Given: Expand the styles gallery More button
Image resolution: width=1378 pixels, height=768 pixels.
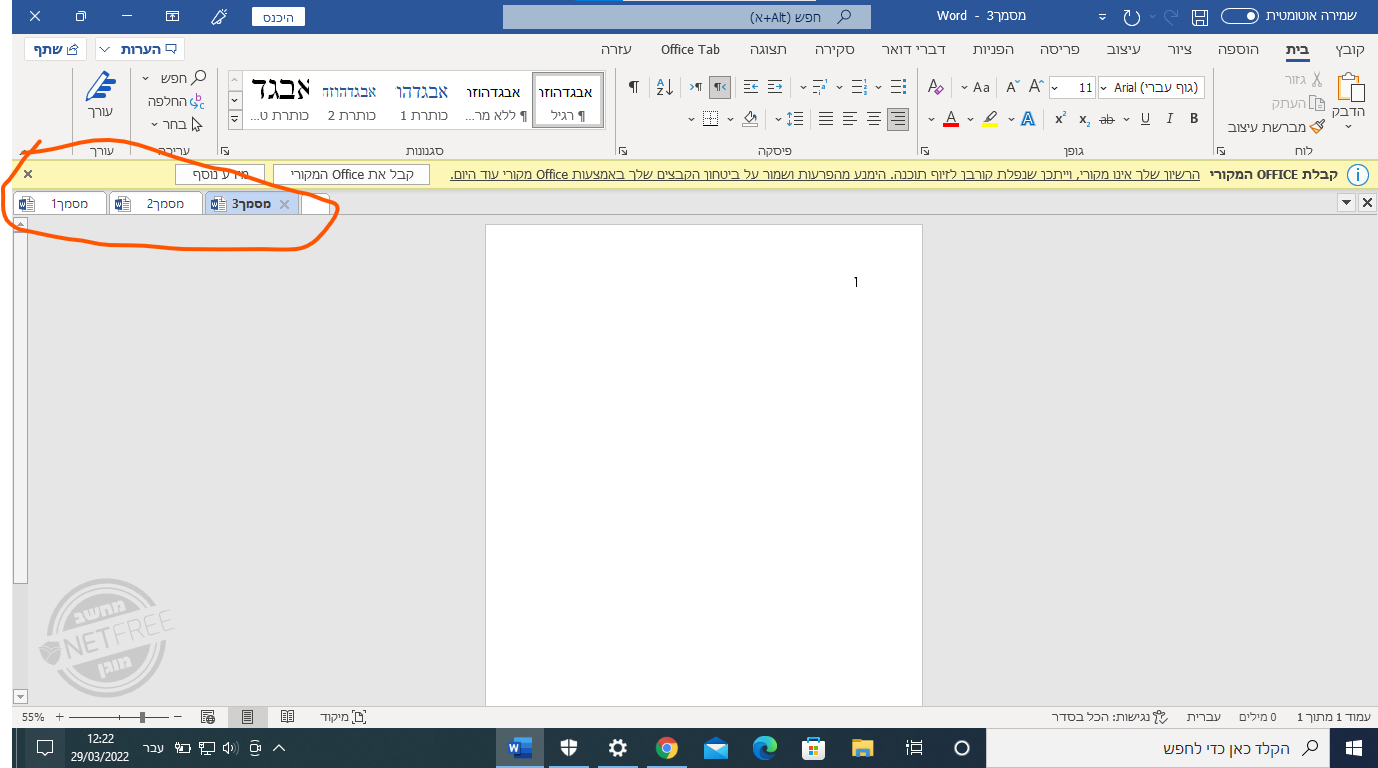Looking at the screenshot, I should click(x=235, y=118).
